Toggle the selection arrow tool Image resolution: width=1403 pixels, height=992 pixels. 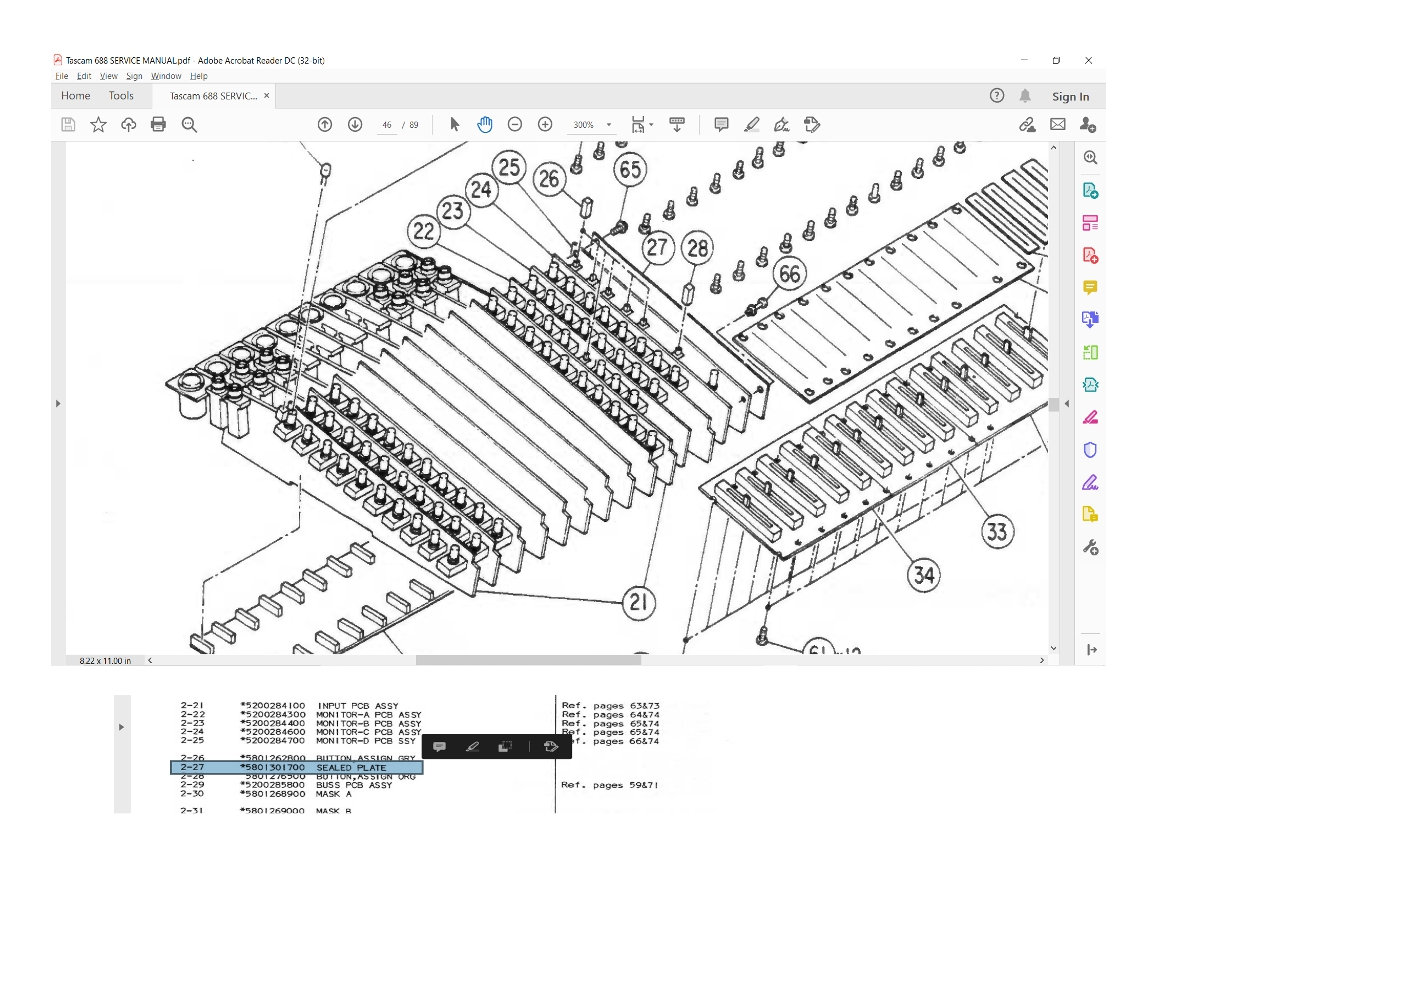[x=455, y=125]
